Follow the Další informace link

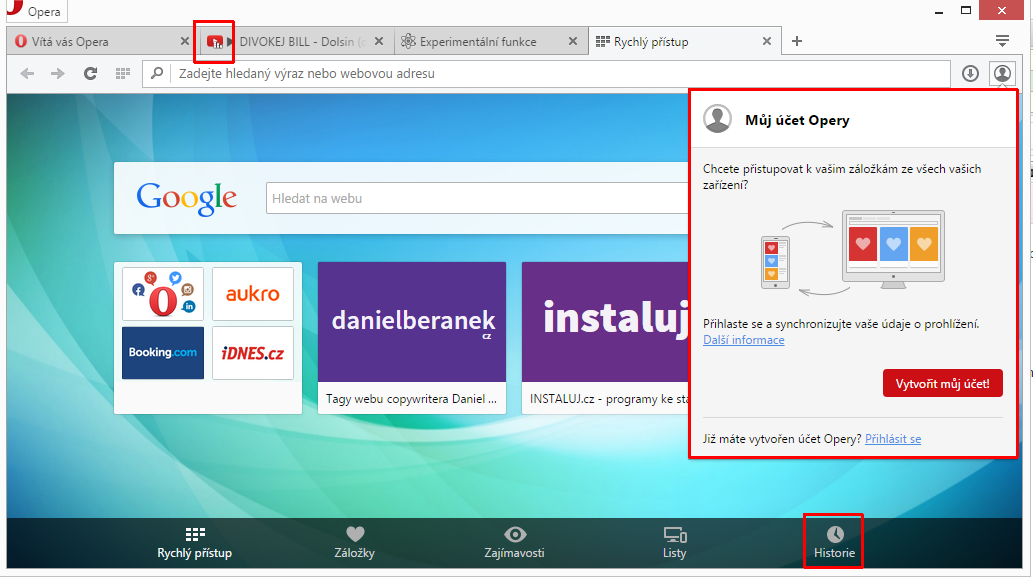pos(744,340)
